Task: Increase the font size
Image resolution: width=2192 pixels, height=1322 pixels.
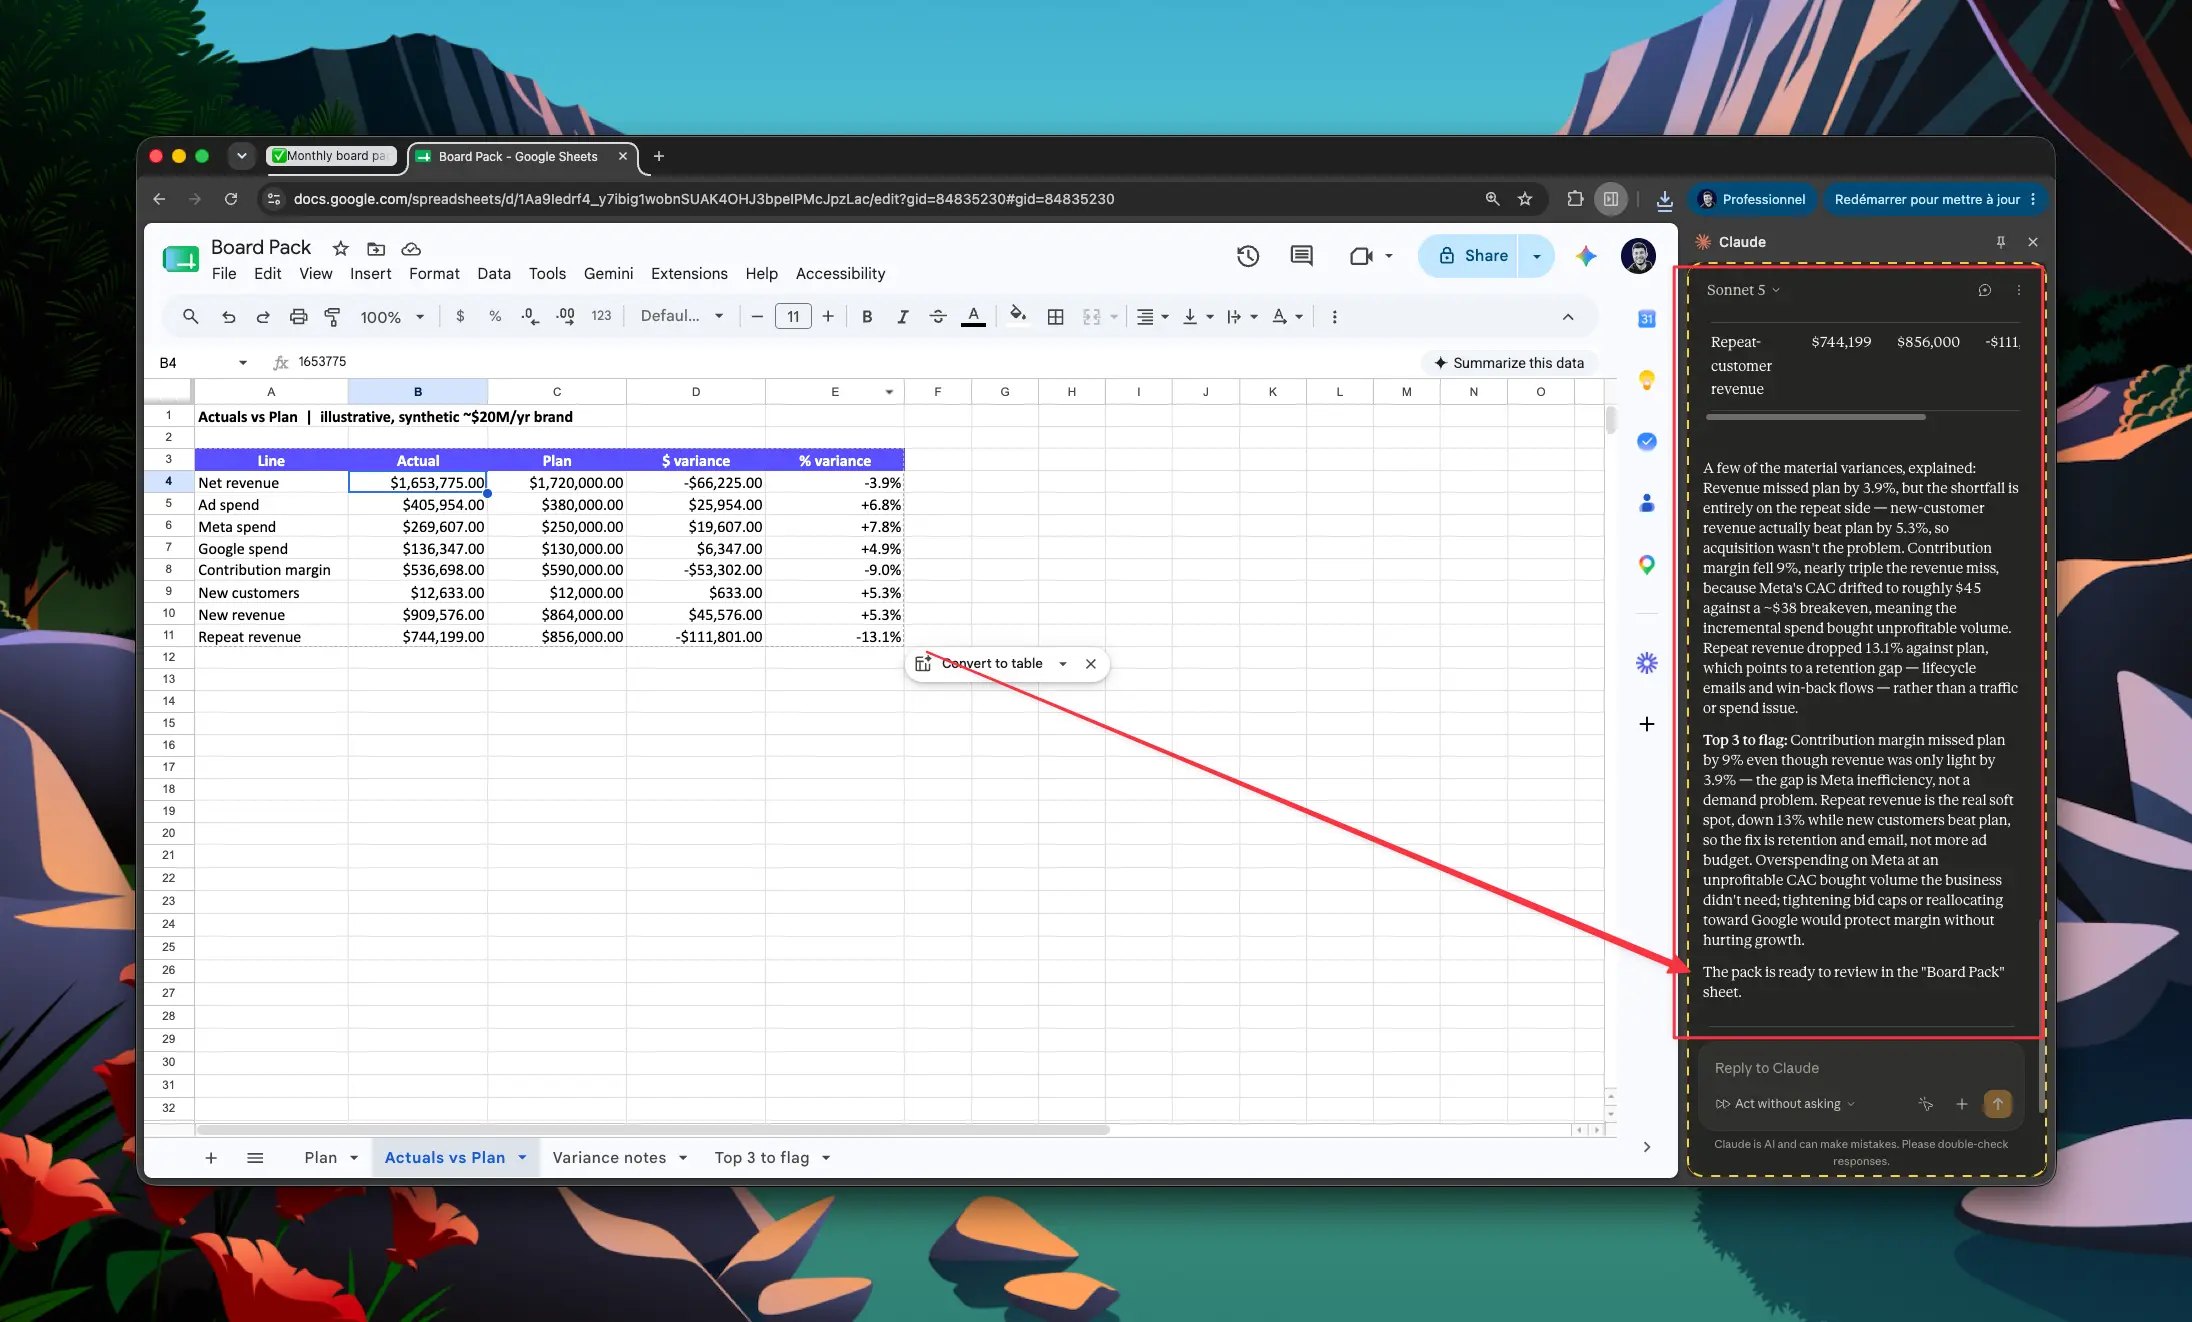Action: click(828, 316)
